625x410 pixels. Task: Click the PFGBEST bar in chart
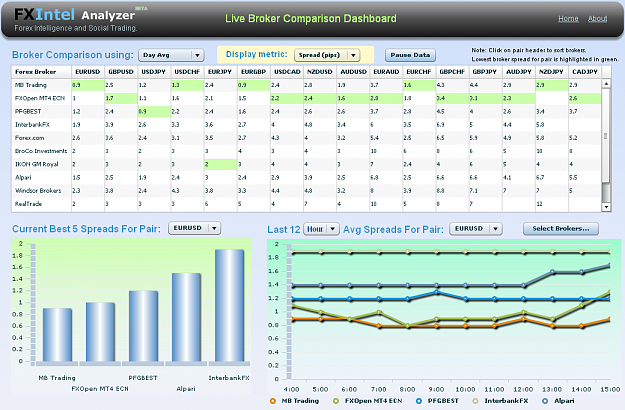143,326
